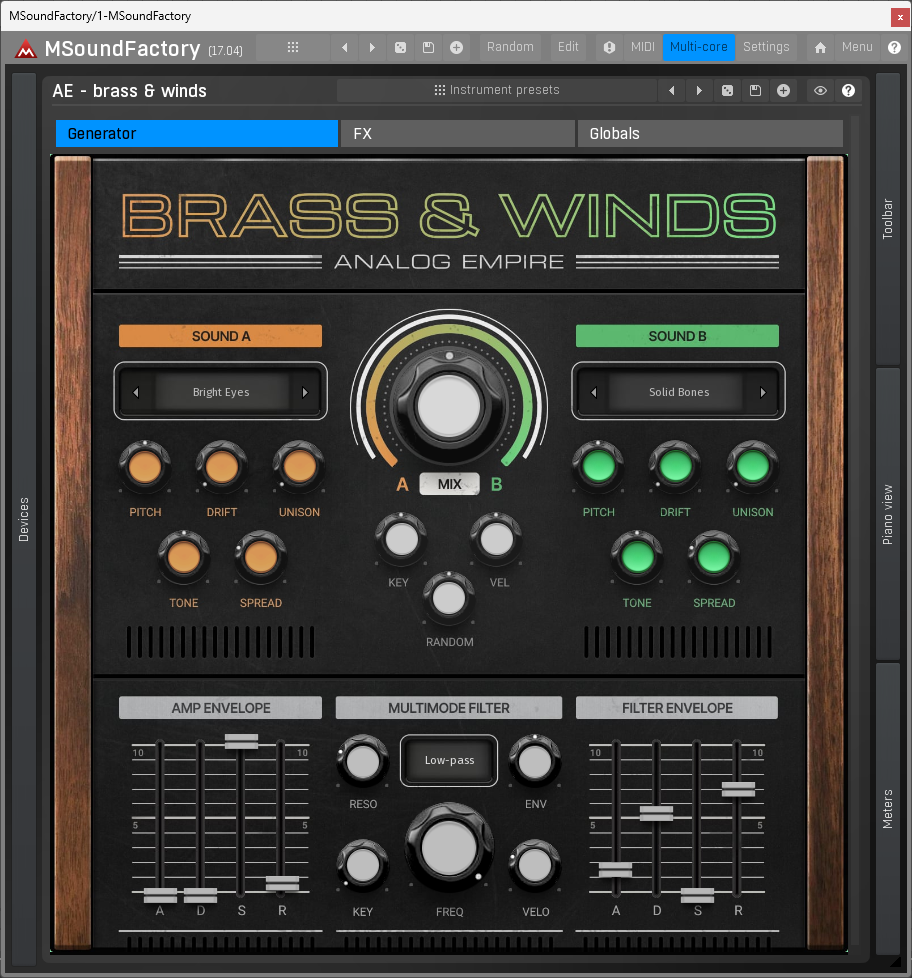Click the MeldaProduction logo icon
The height and width of the screenshot is (978, 912).
(26, 49)
